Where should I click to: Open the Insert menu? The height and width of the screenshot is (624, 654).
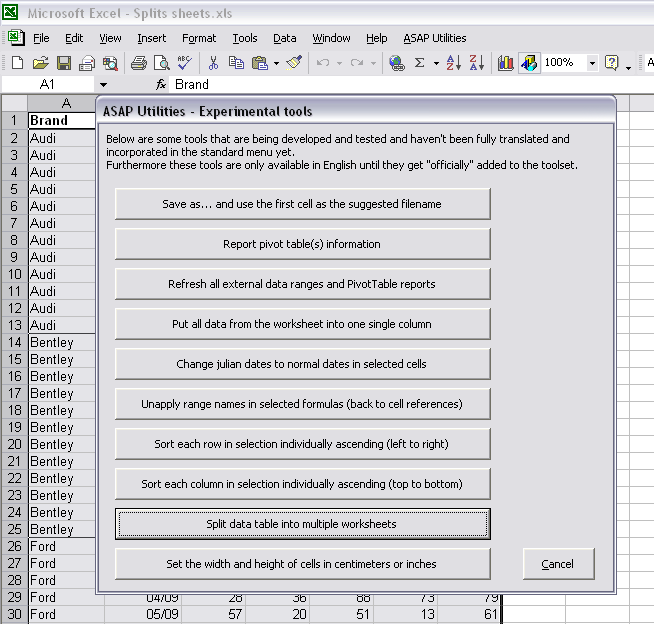(x=152, y=38)
